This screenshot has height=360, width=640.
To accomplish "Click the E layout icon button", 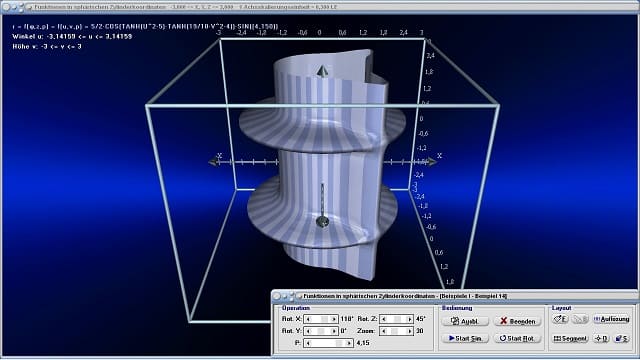I will point(560,319).
